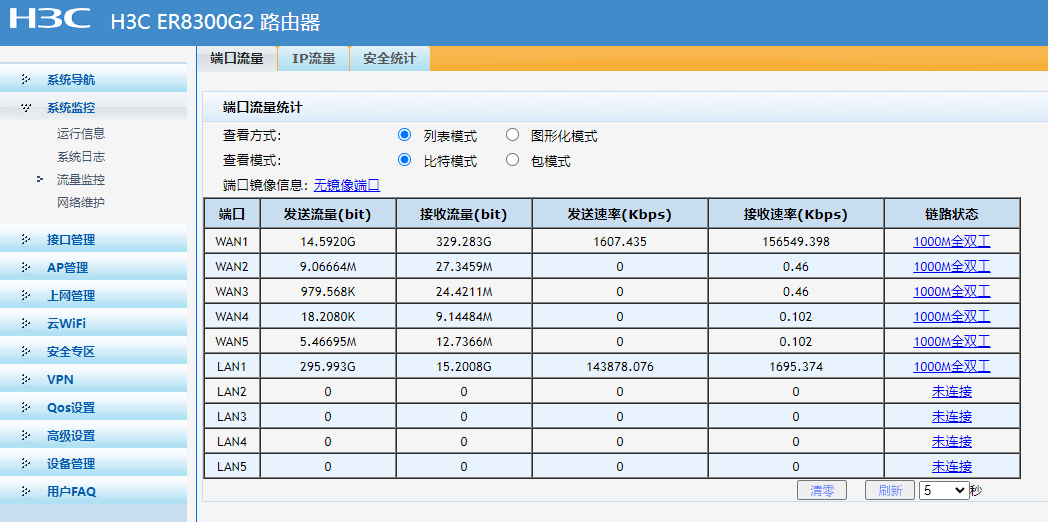Open the 安全统计 tab
The width and height of the screenshot is (1048, 522).
pyautogui.click(x=389, y=59)
